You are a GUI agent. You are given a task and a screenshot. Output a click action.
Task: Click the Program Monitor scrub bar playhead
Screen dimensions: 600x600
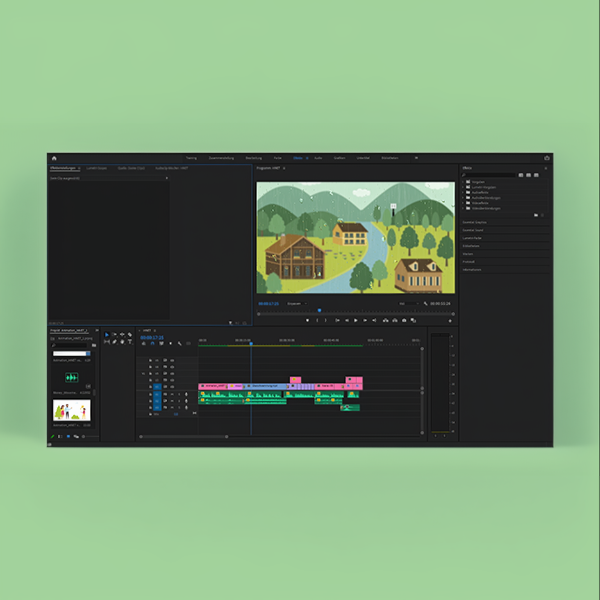[x=319, y=311]
